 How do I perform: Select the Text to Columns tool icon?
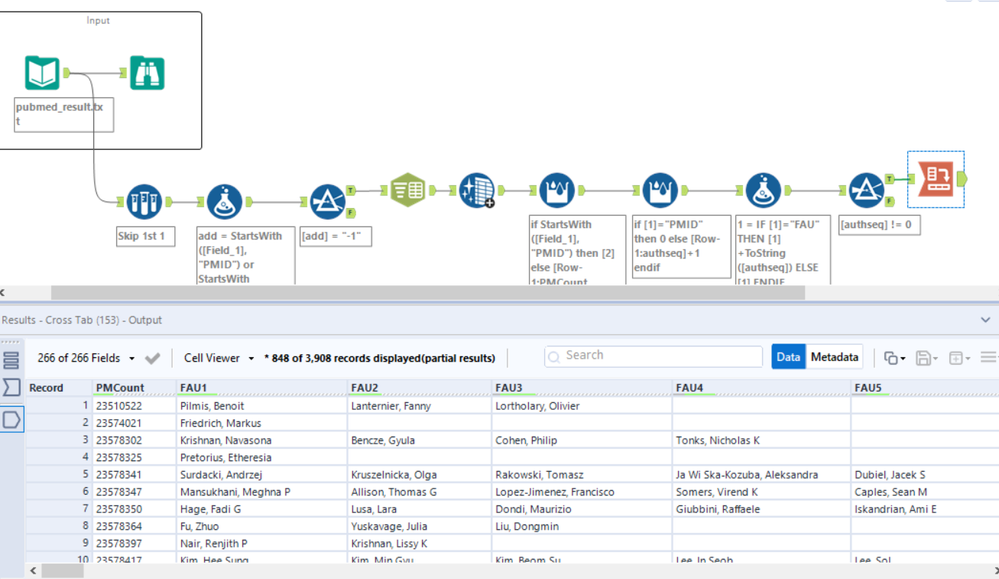click(x=477, y=190)
